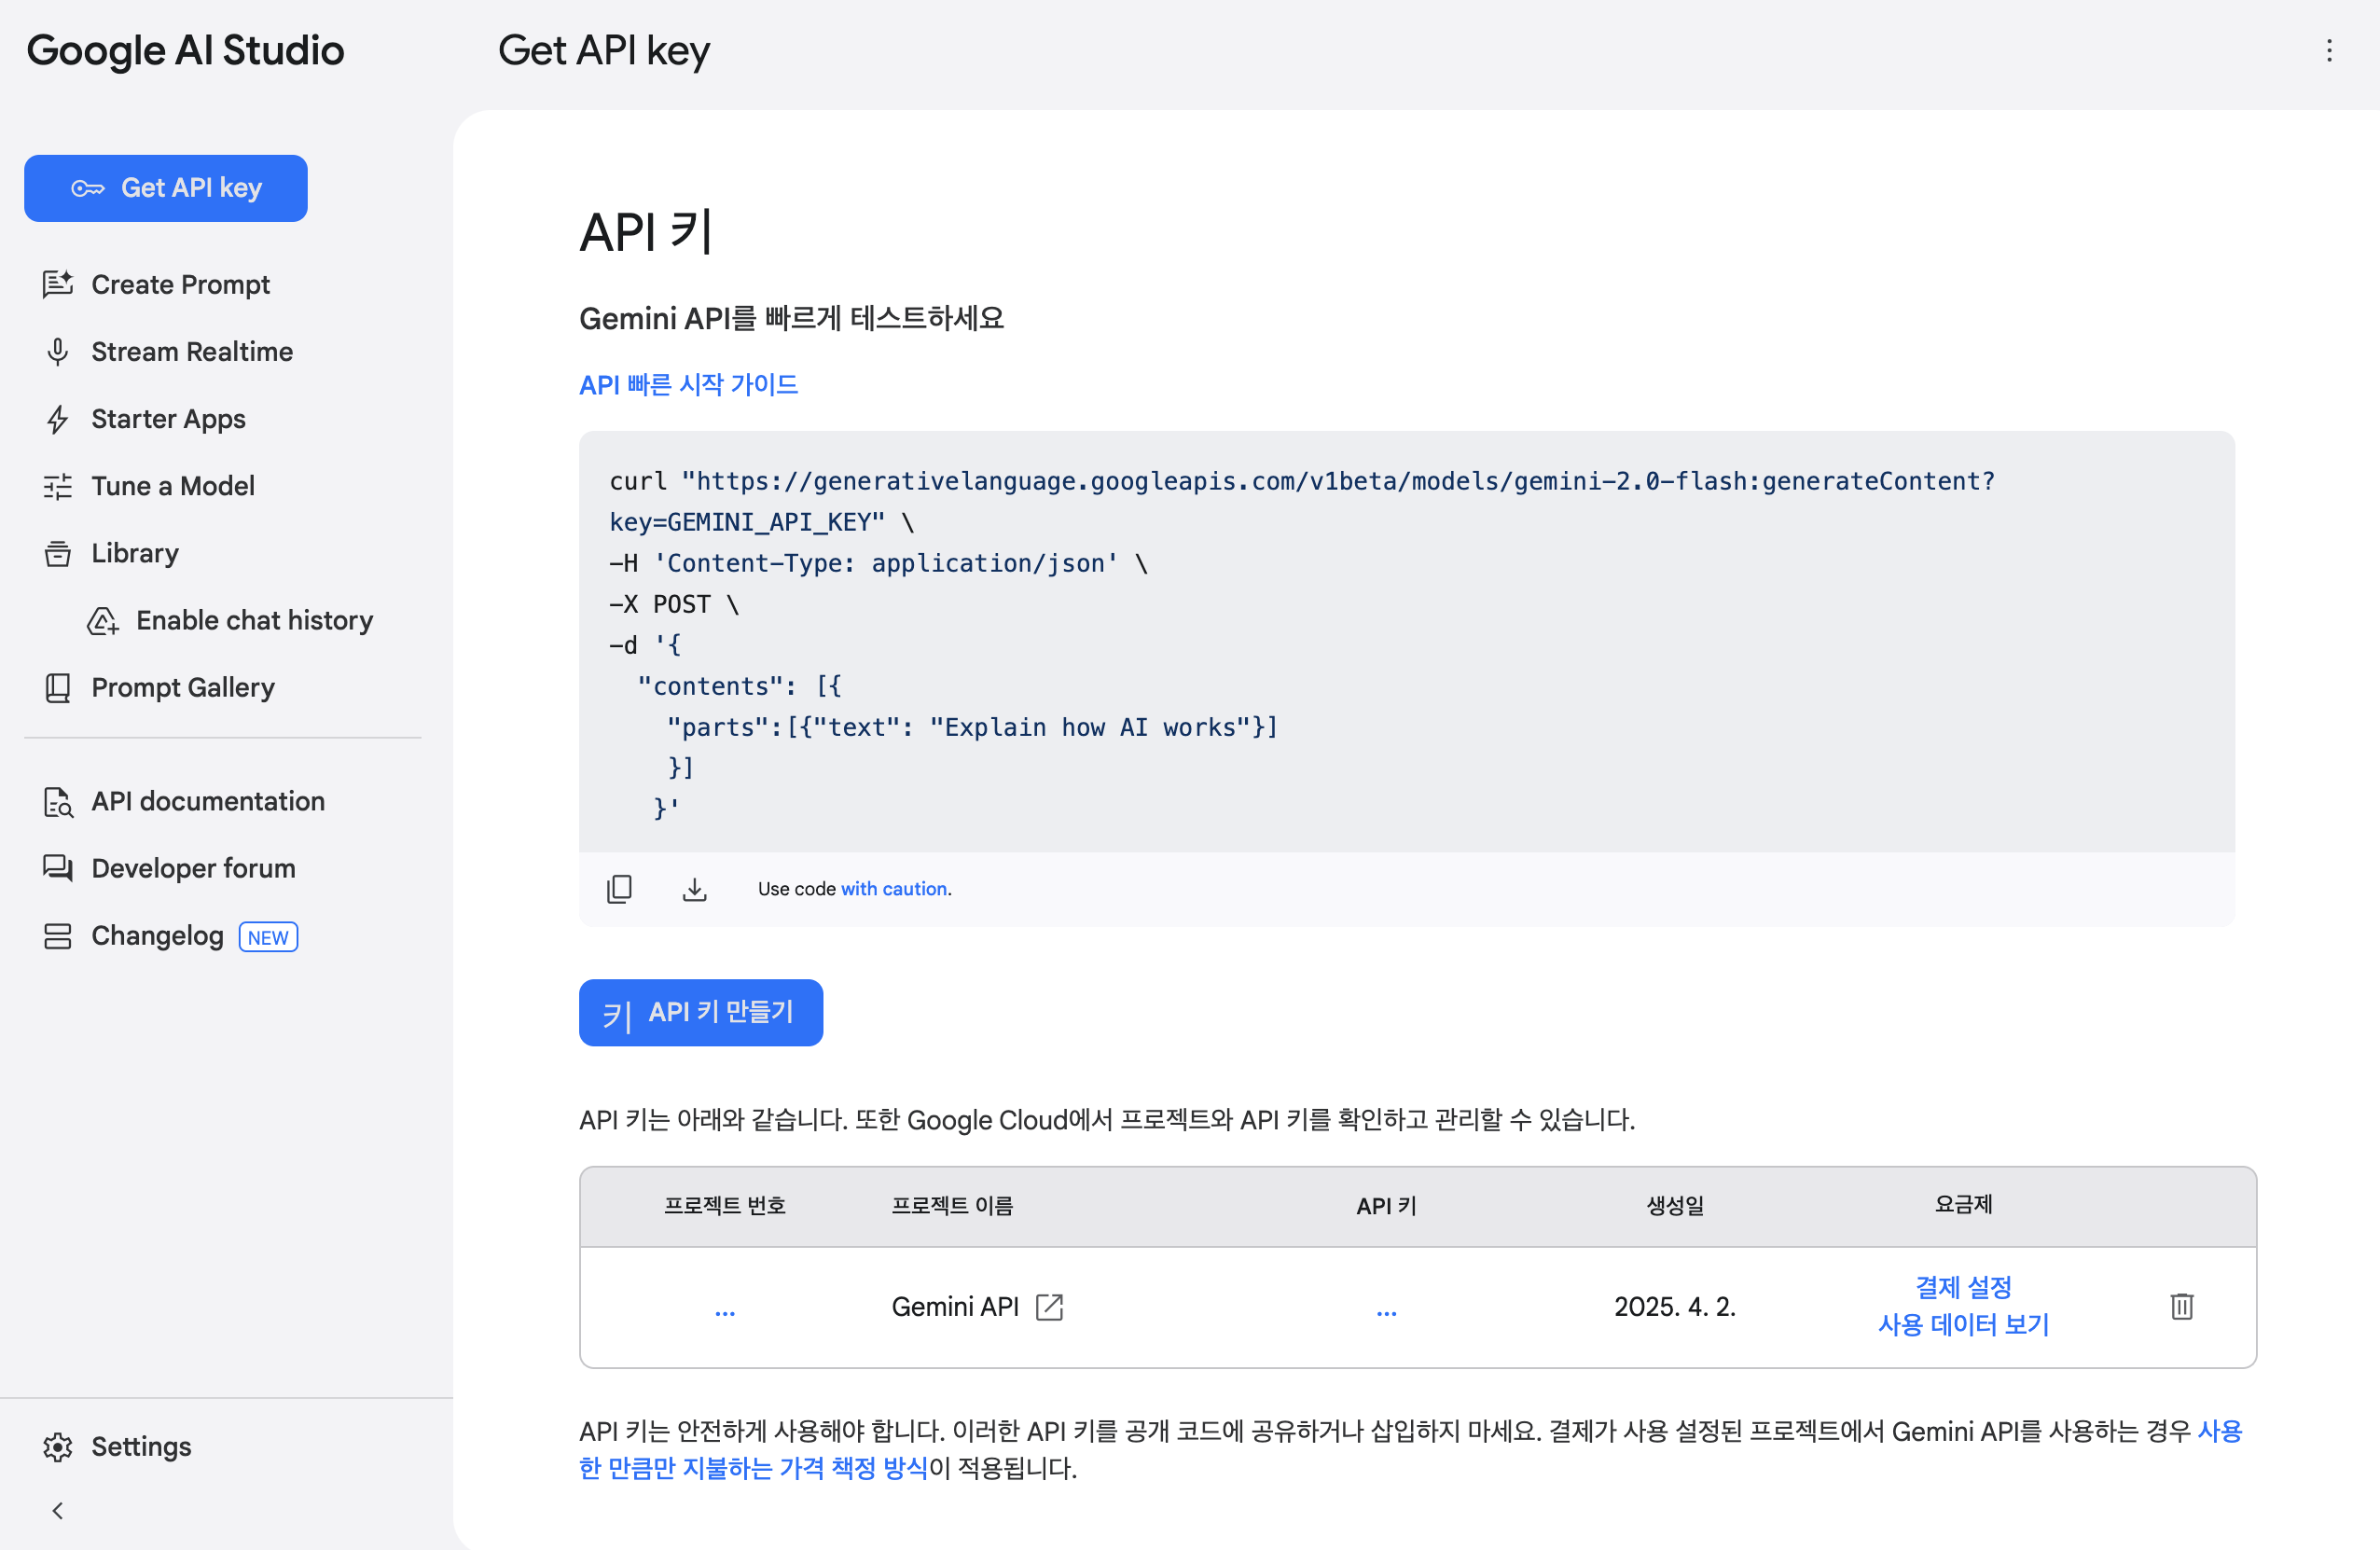This screenshot has width=2380, height=1550.
Task: Click the API 키 column header
Action: pos(1386,1206)
